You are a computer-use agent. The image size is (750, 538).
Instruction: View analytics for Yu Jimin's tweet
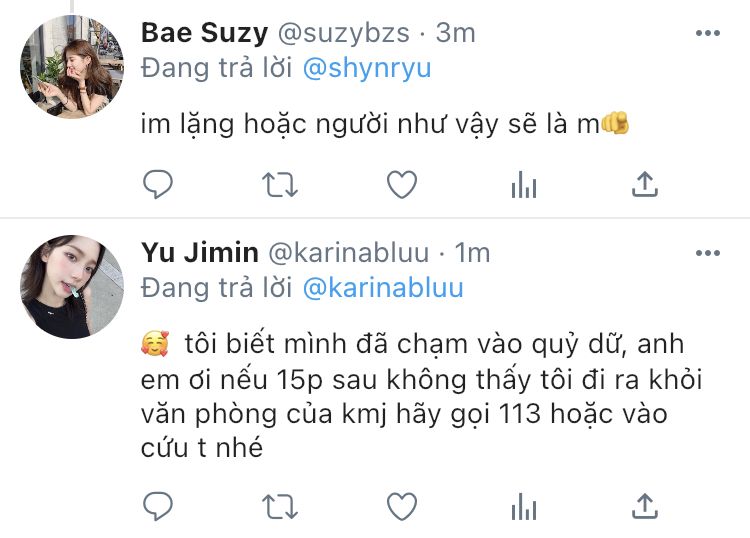(x=524, y=506)
